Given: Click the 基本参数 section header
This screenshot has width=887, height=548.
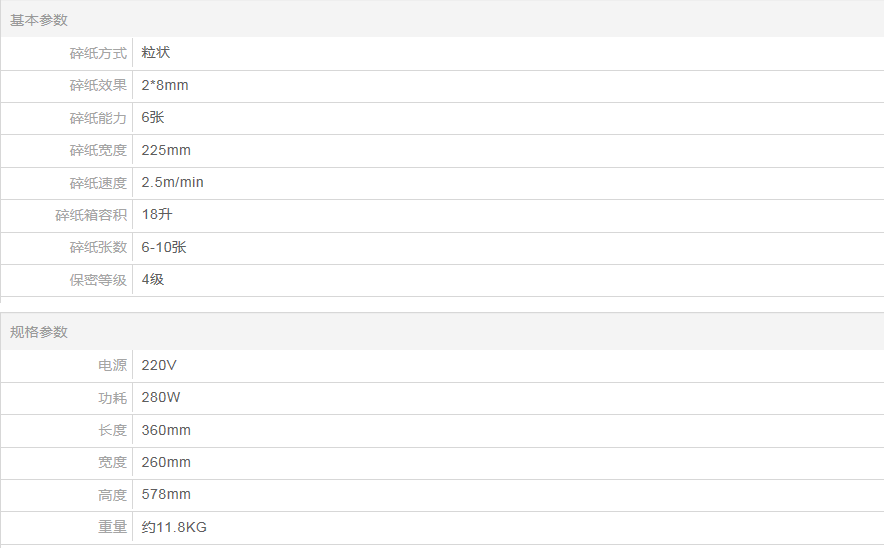Looking at the screenshot, I should point(39,20).
